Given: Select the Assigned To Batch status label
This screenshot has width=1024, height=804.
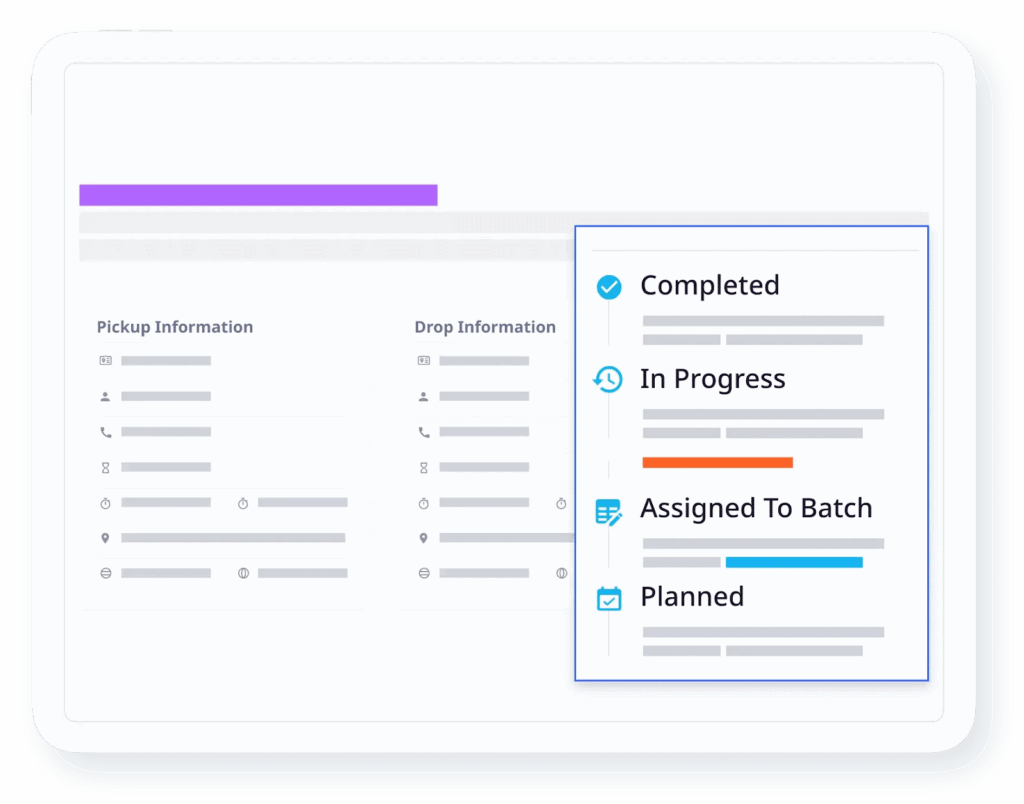Looking at the screenshot, I should point(756,509).
